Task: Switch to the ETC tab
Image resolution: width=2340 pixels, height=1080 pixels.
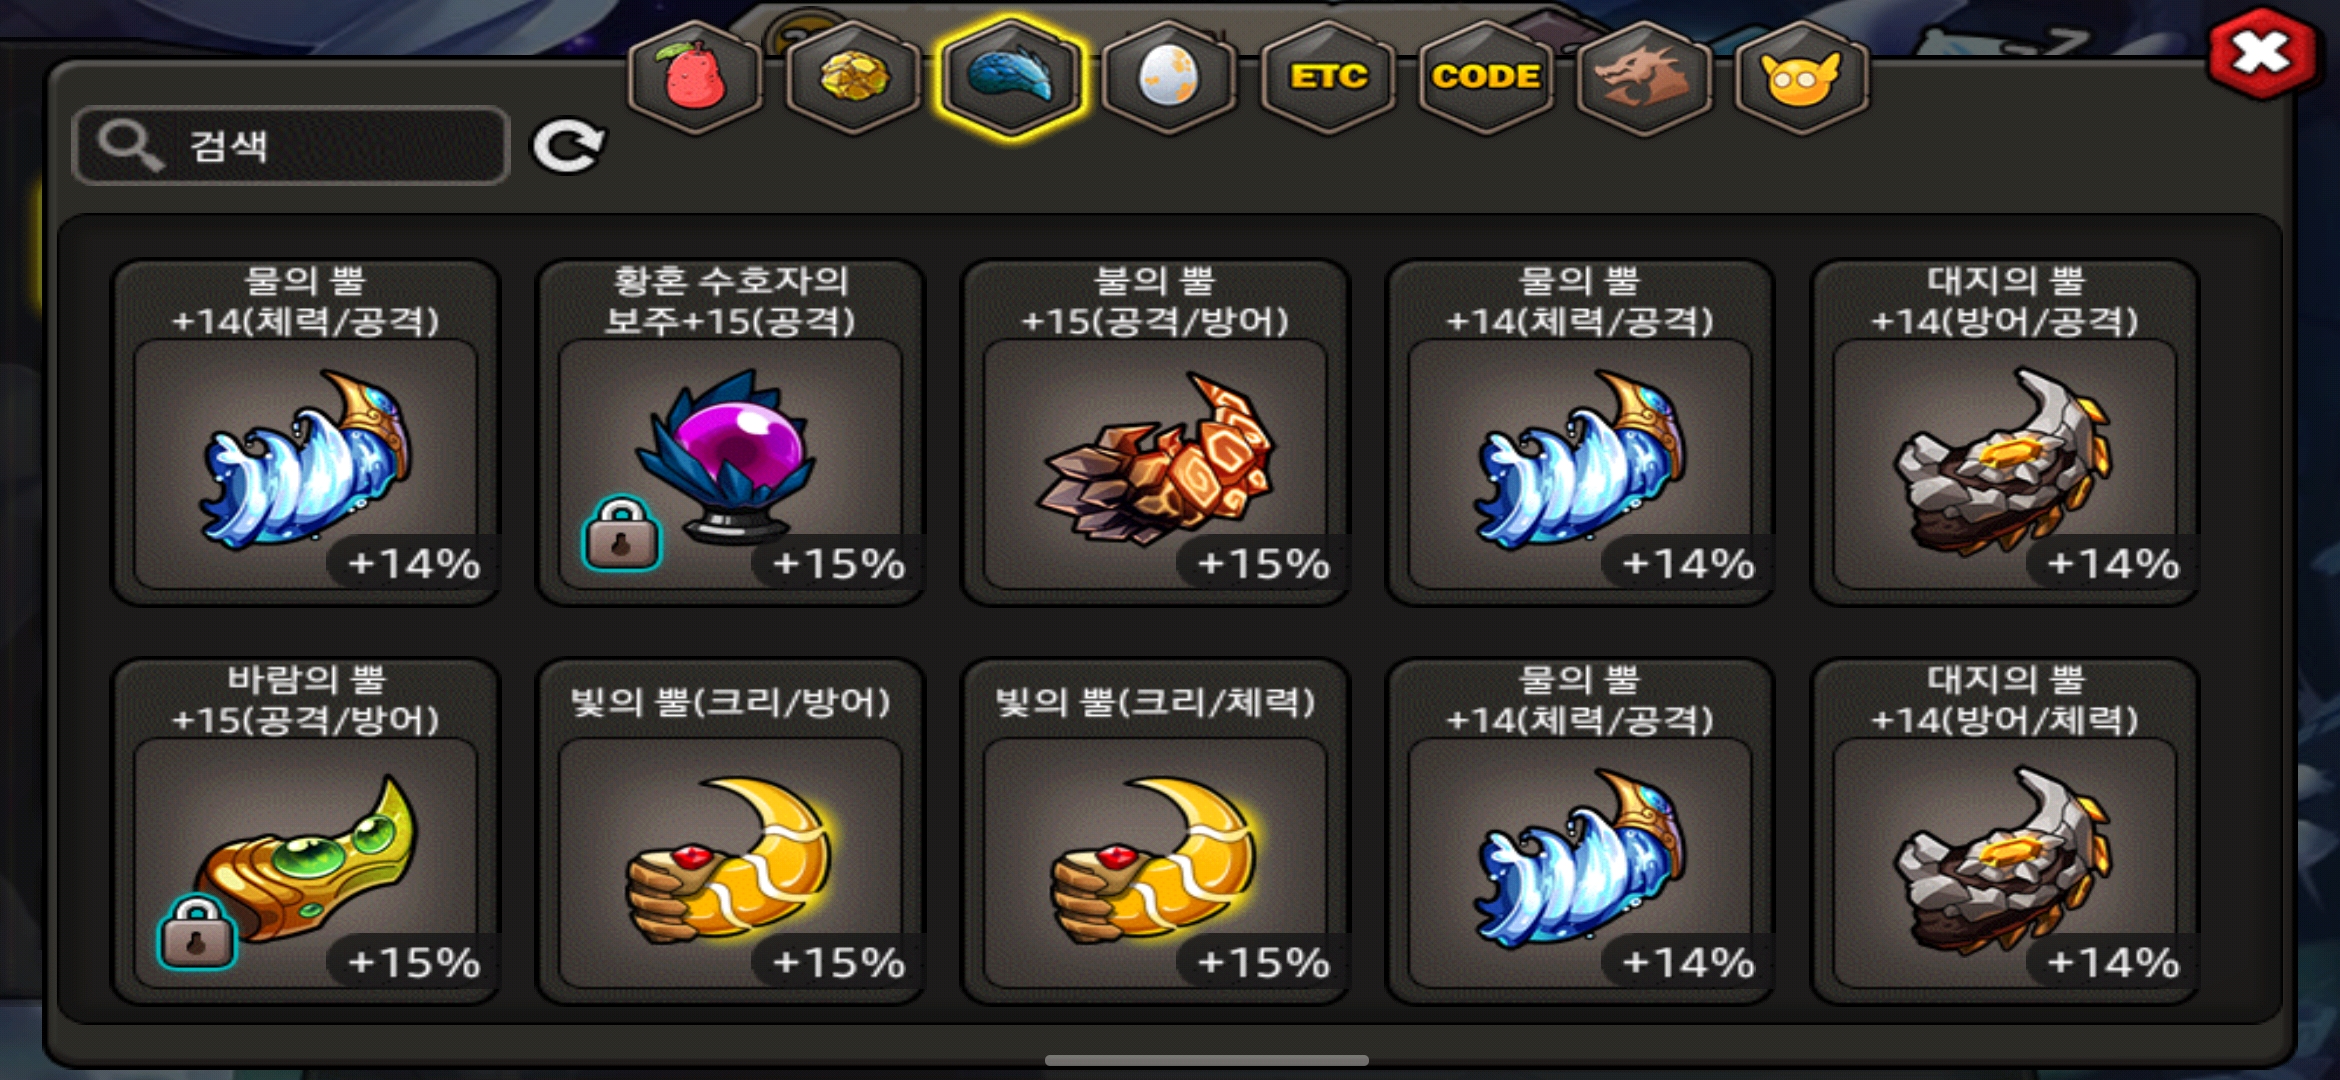Action: click(x=1327, y=78)
